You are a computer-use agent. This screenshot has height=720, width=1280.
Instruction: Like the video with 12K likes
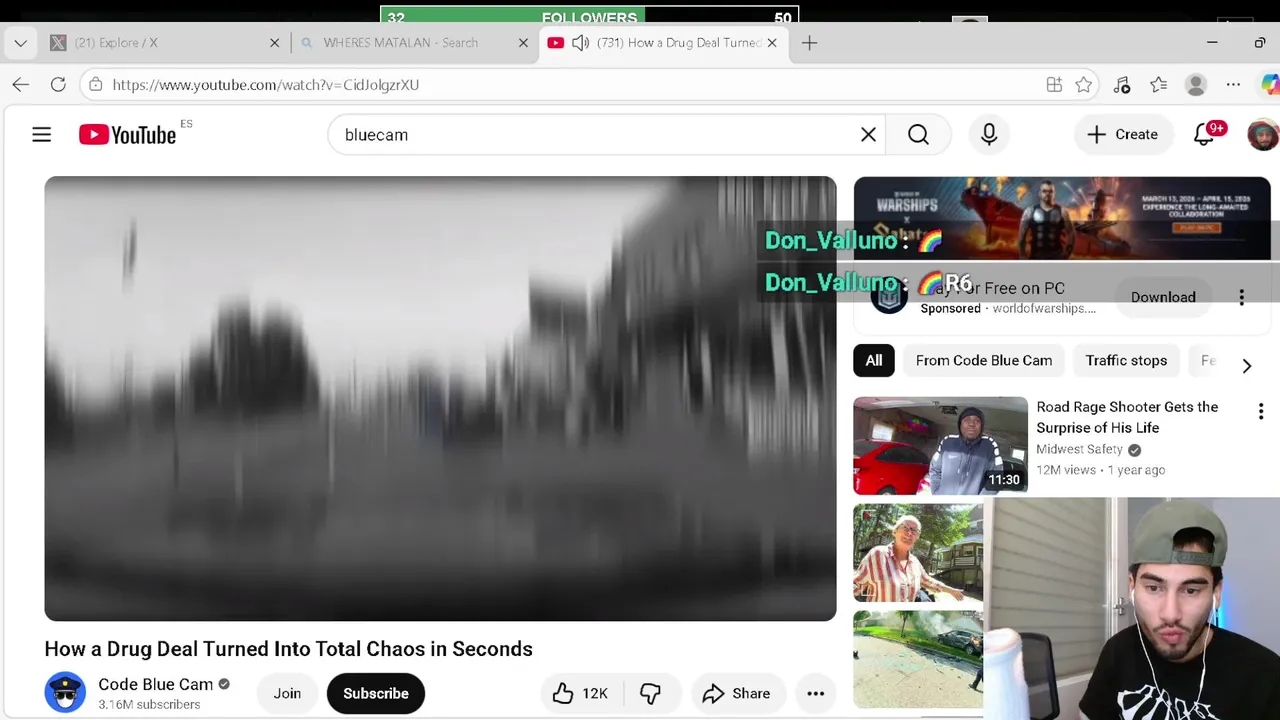pos(580,693)
